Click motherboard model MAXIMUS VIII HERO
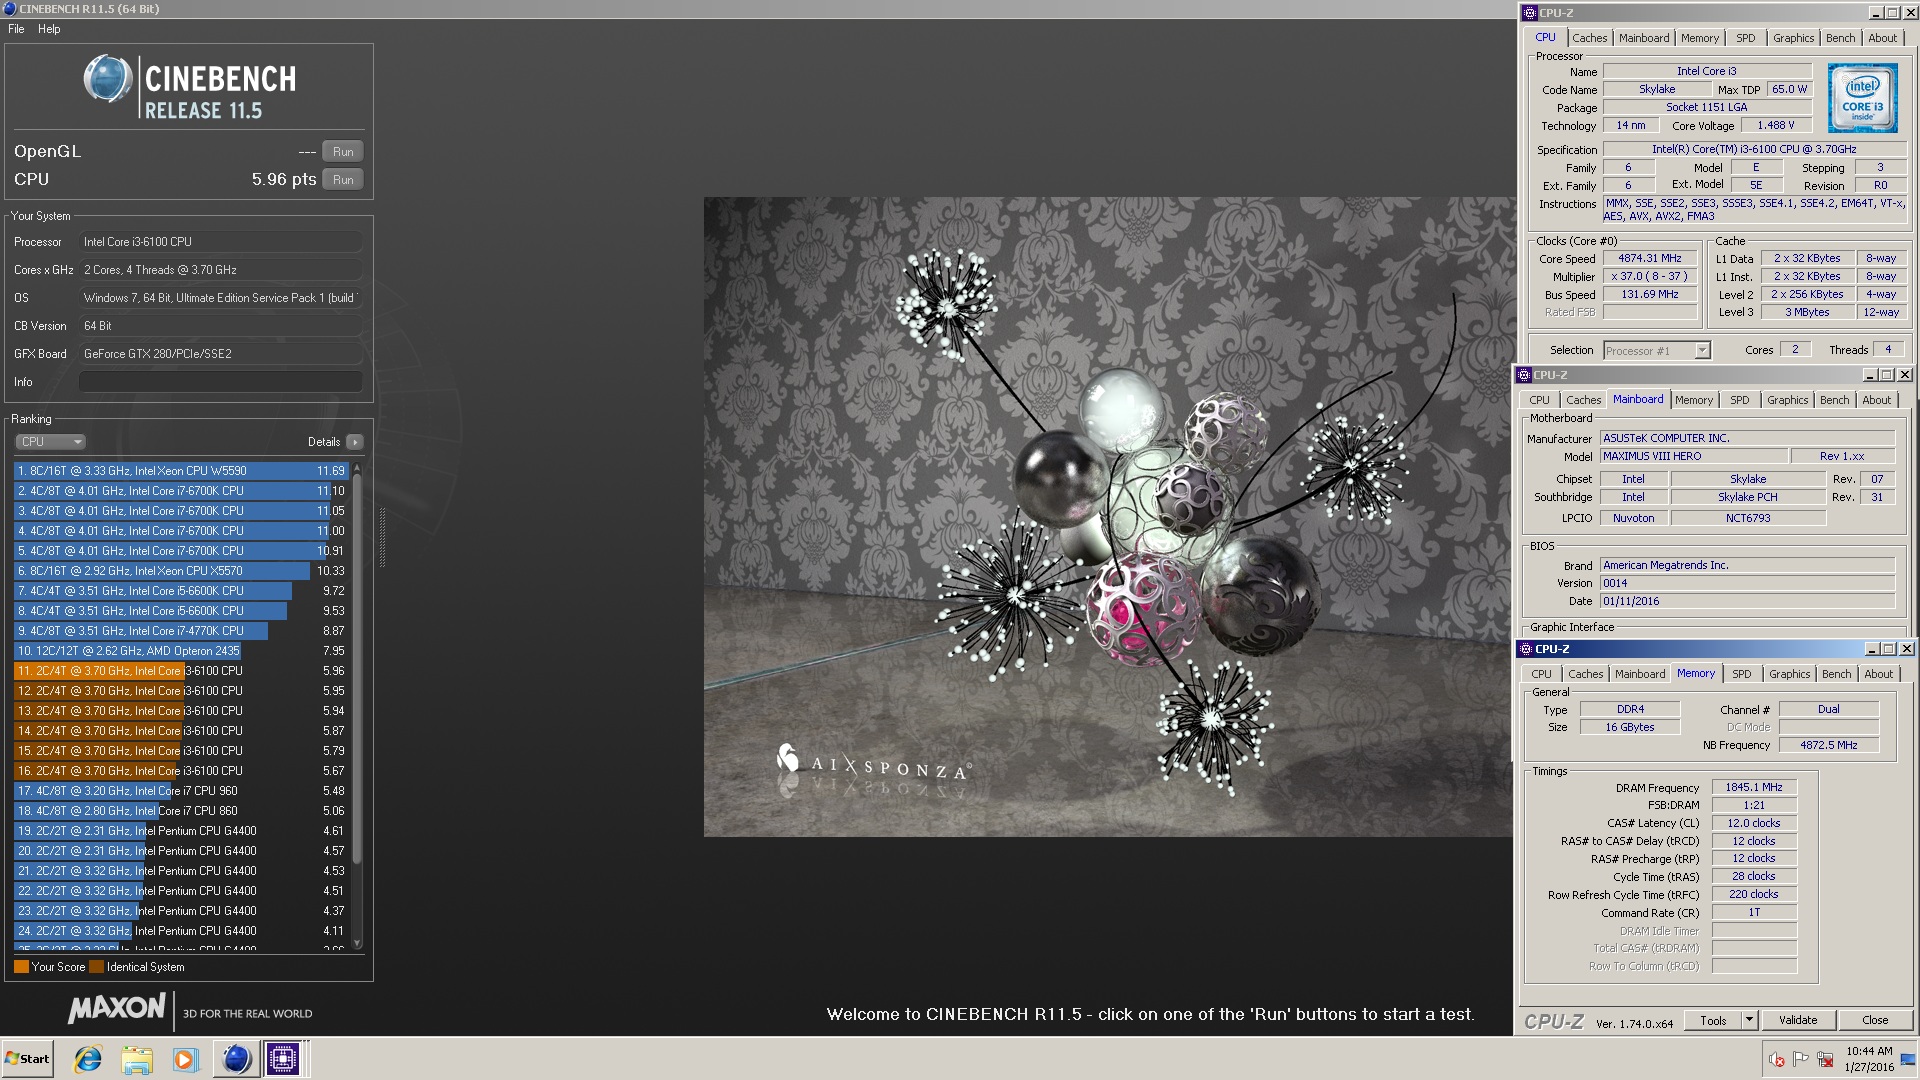1920x1080 pixels. pyautogui.click(x=1693, y=456)
